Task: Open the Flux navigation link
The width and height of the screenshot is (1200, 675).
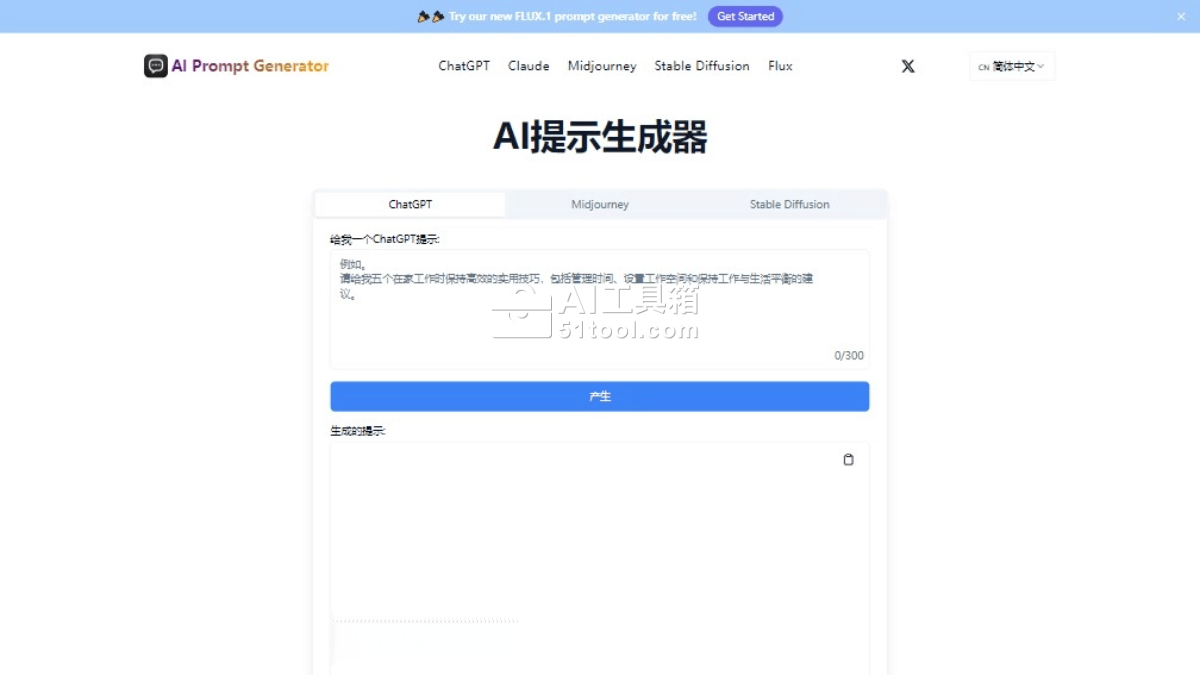Action: pos(780,66)
